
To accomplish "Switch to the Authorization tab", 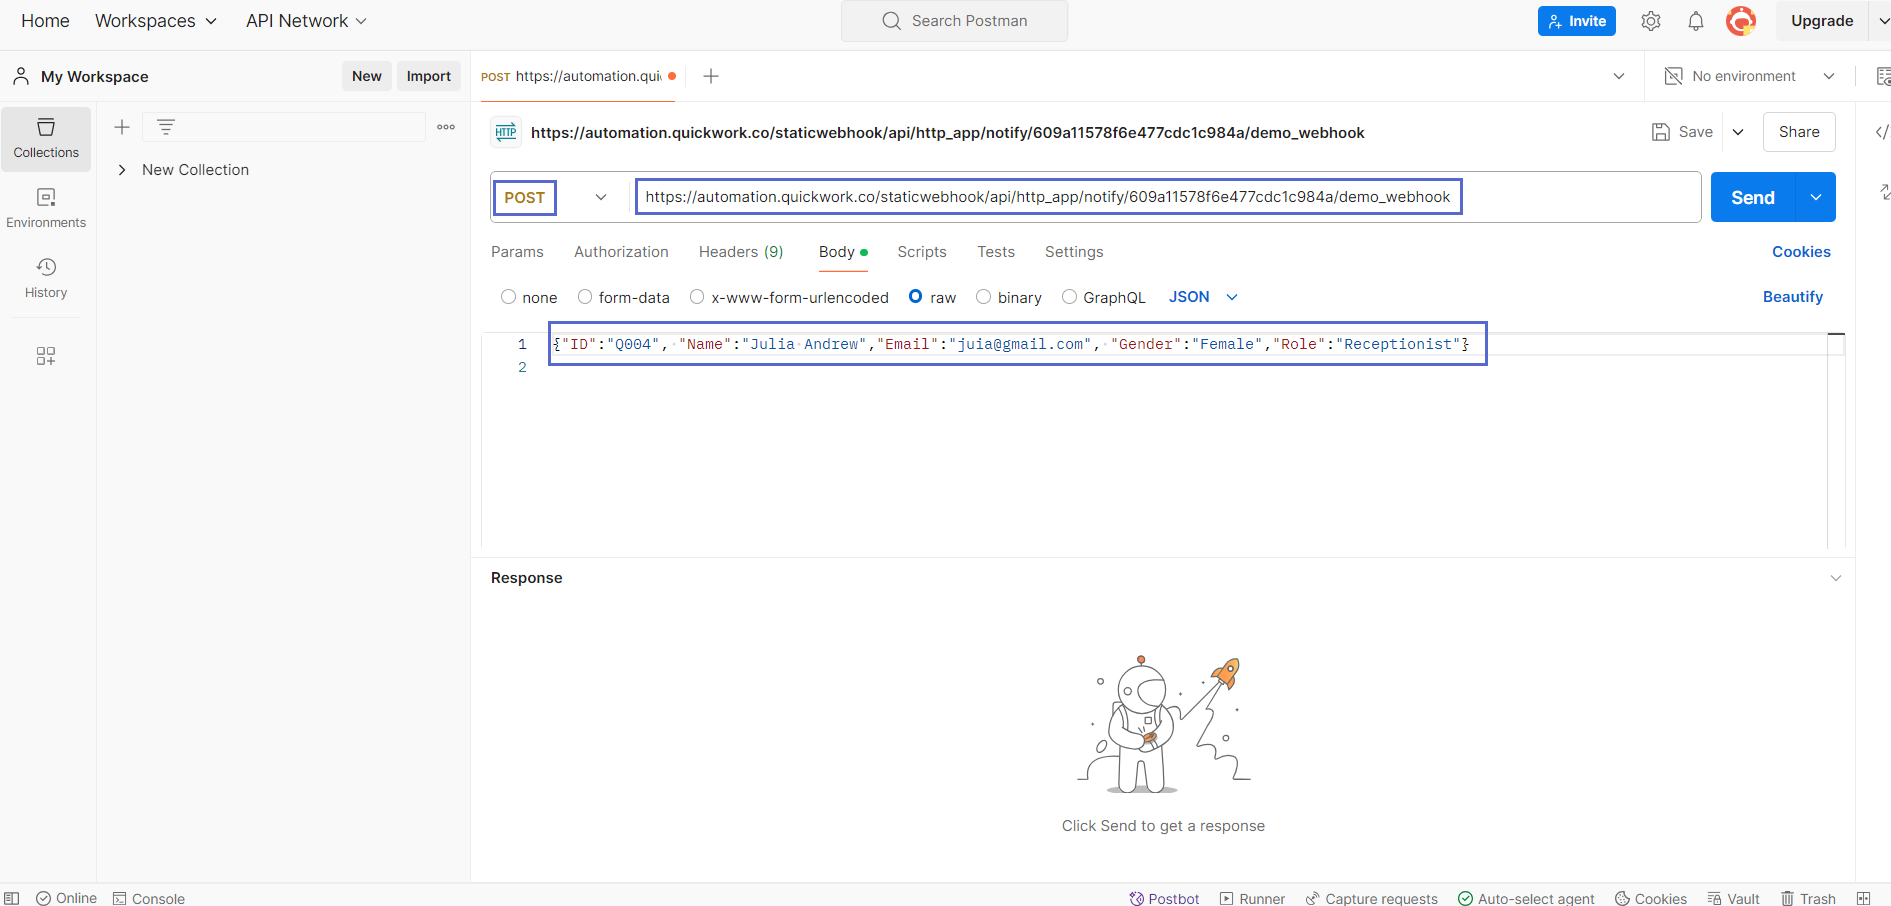I will click(x=621, y=252).
